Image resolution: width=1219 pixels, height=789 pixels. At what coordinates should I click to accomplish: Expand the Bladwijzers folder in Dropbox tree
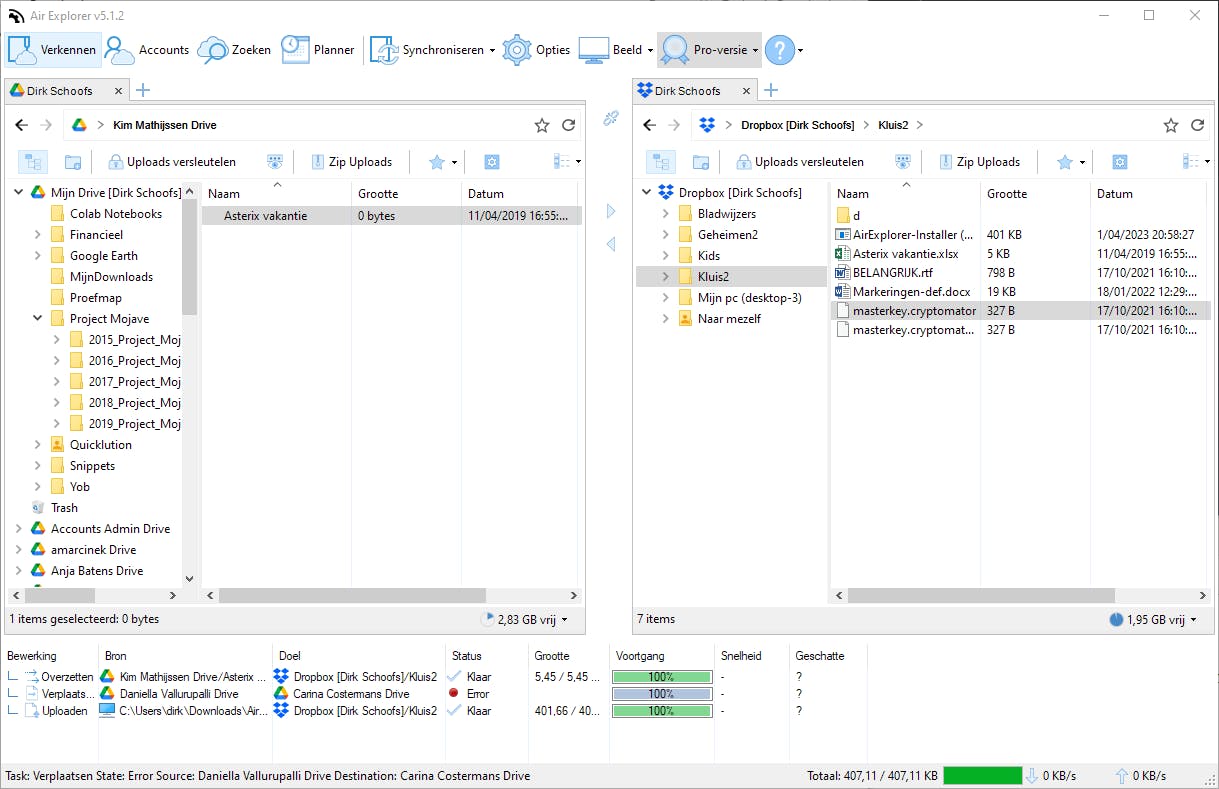tap(665, 213)
